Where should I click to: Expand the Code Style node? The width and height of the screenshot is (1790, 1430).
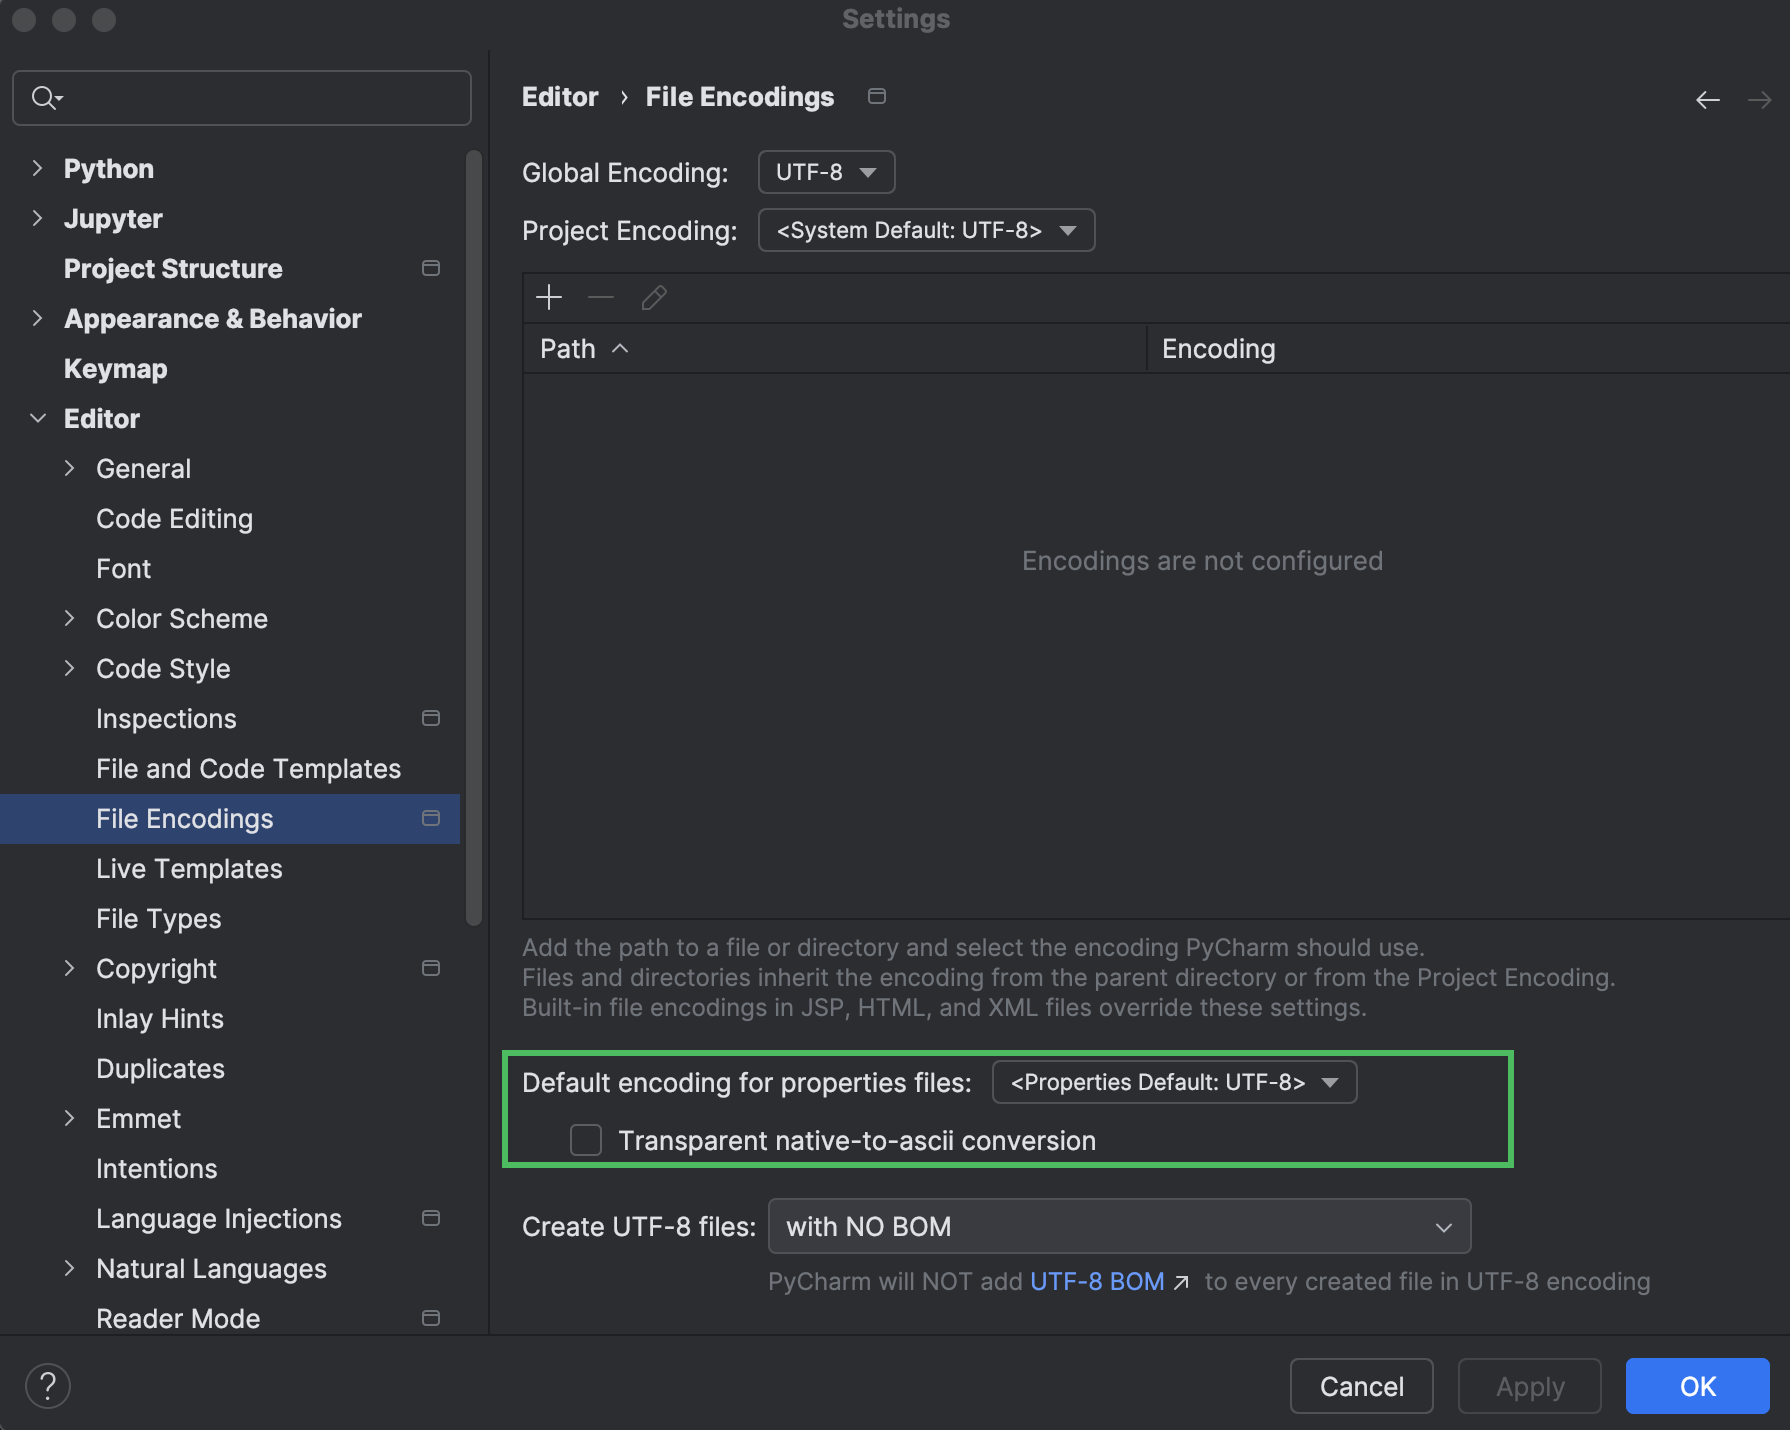(x=69, y=668)
